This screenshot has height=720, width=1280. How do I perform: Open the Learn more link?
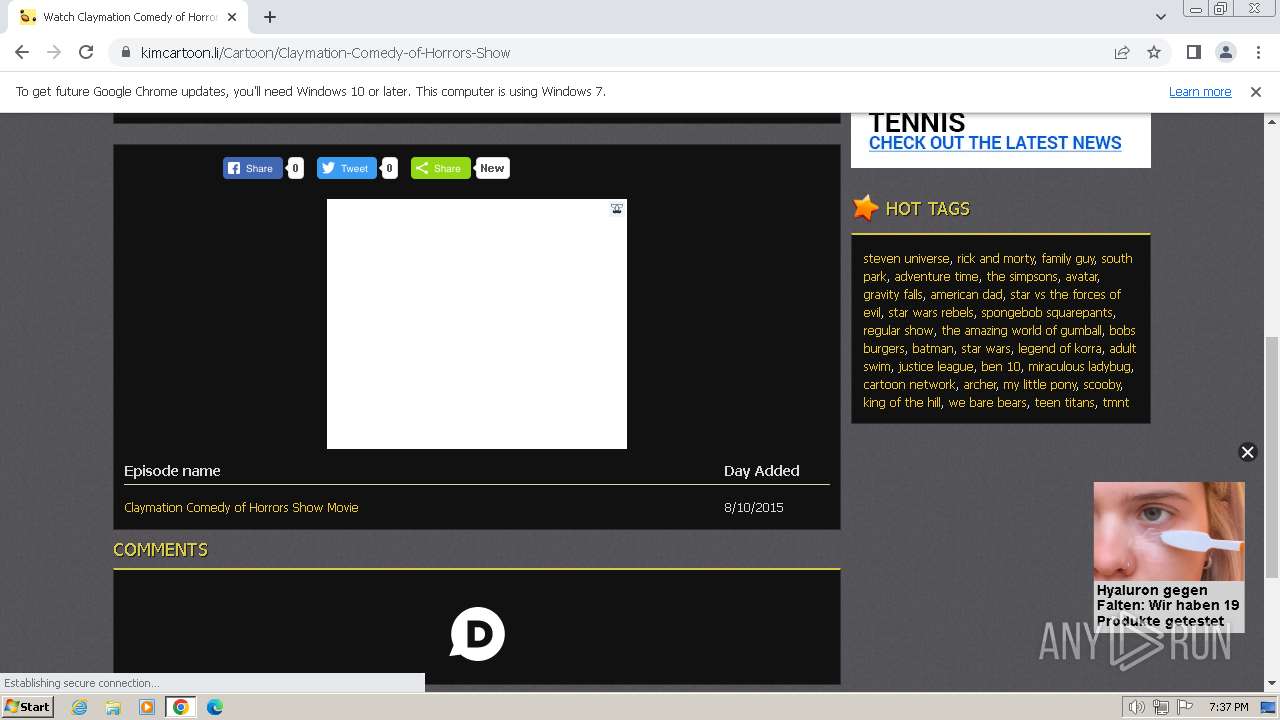1200,91
